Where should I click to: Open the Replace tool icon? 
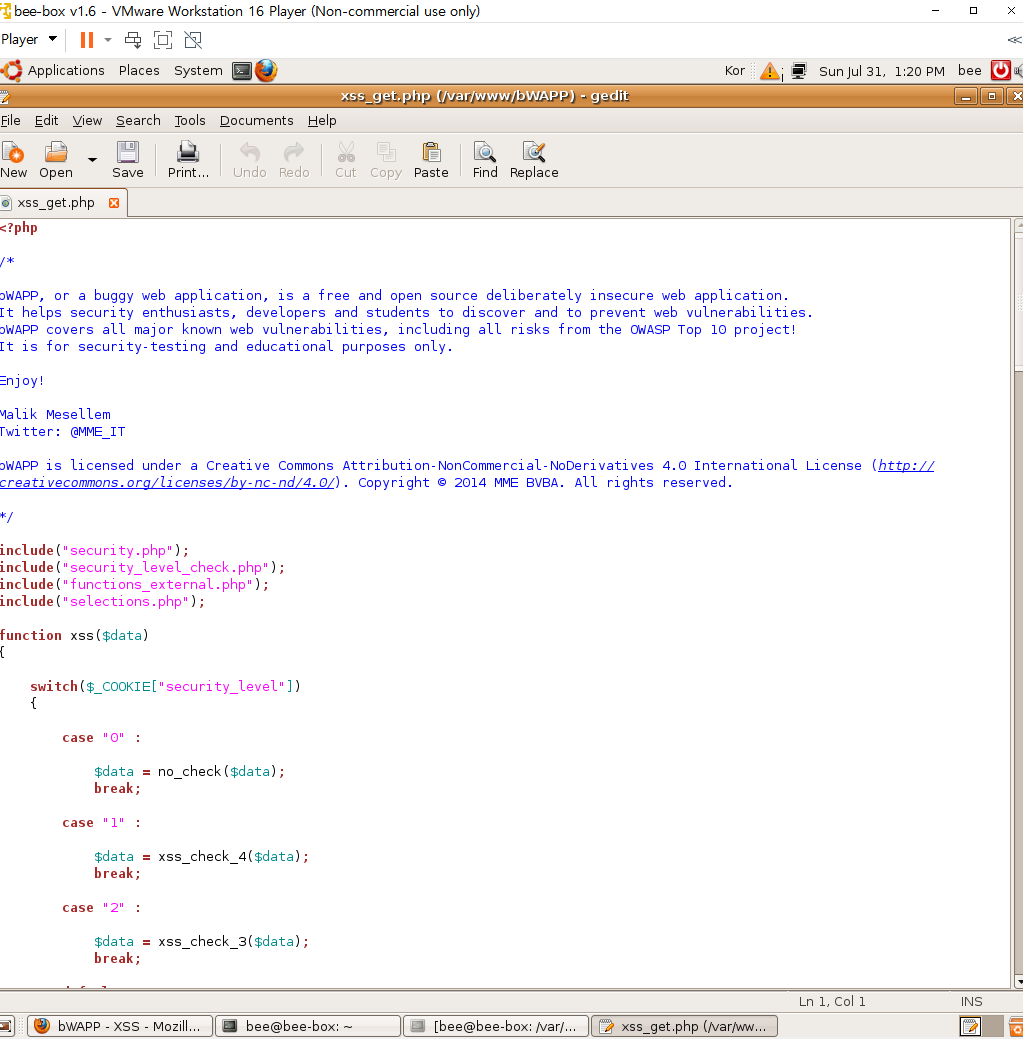534,159
